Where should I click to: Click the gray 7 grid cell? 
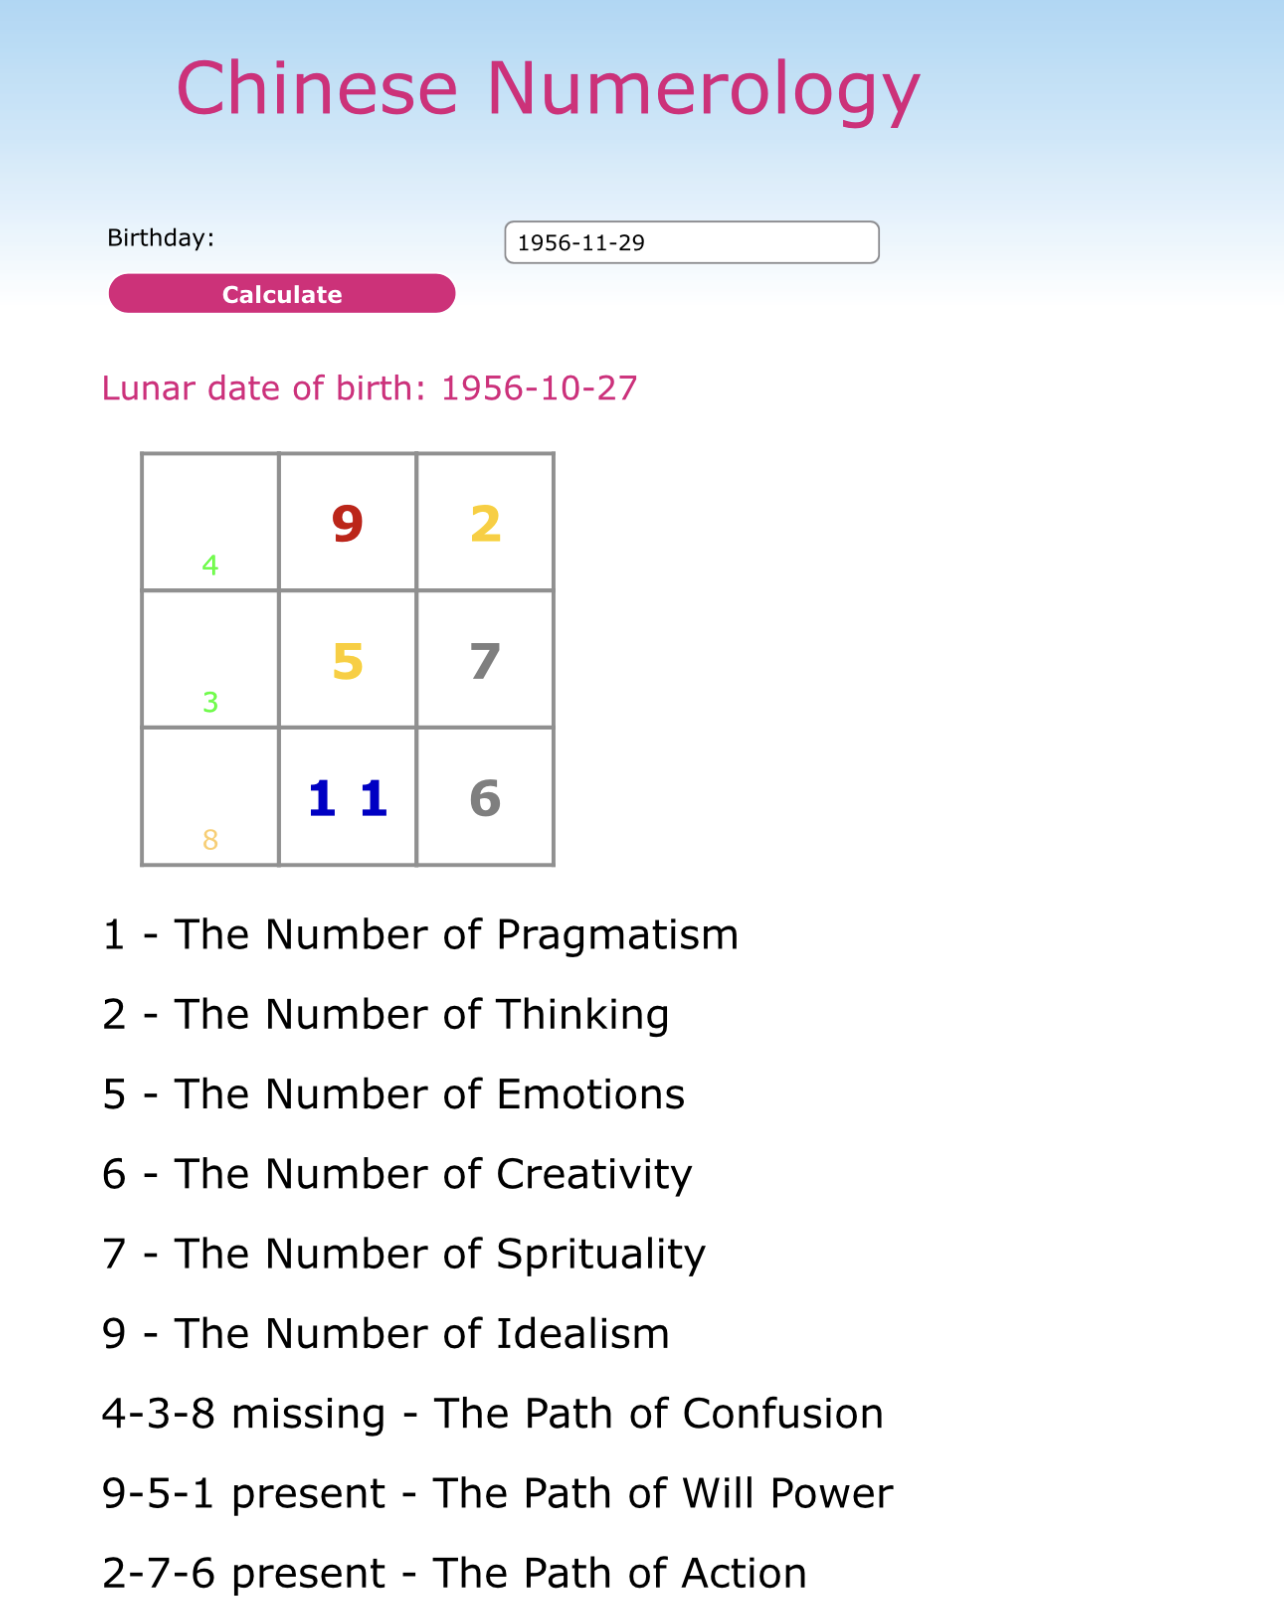click(x=485, y=660)
